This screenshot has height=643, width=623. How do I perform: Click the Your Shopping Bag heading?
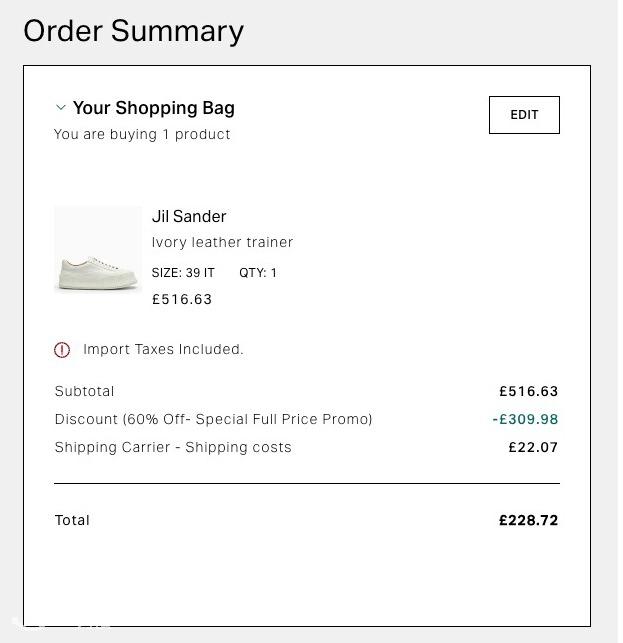coord(154,108)
